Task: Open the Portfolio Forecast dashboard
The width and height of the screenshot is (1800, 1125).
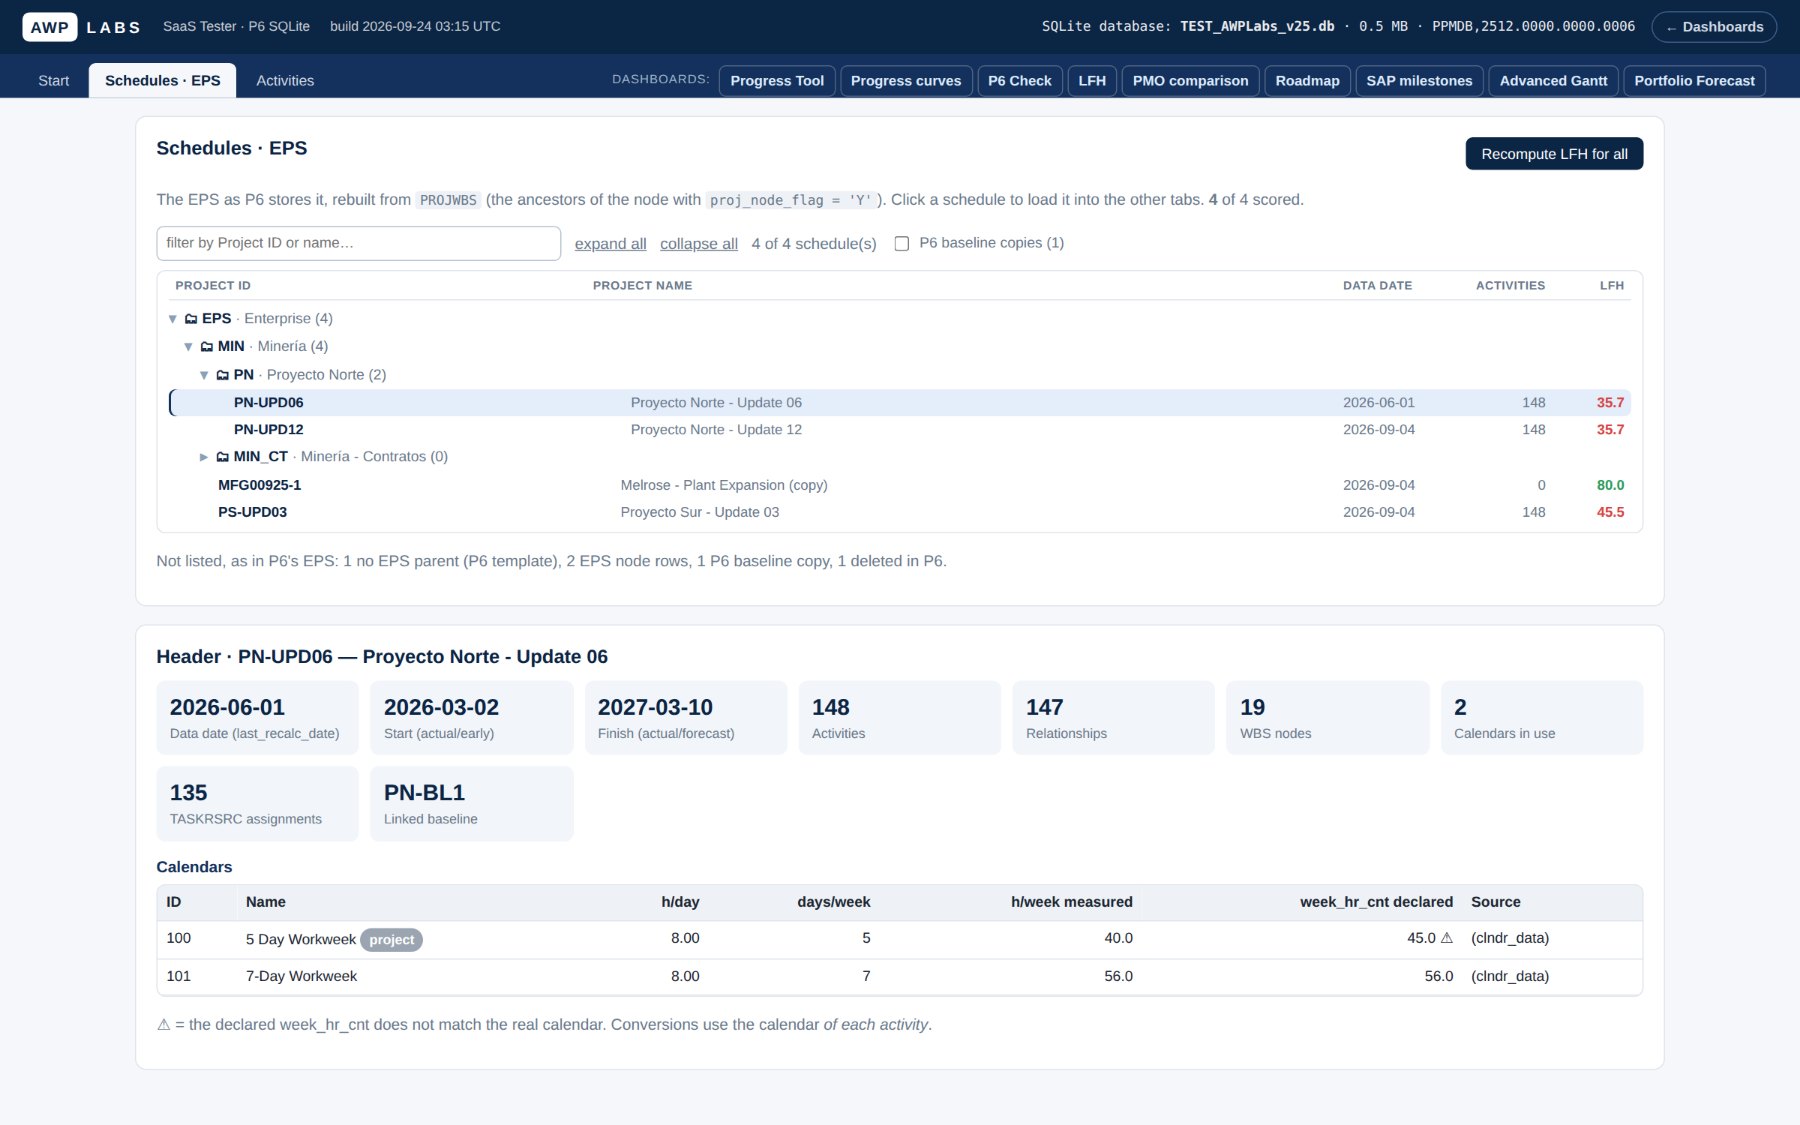Action: 1695,80
